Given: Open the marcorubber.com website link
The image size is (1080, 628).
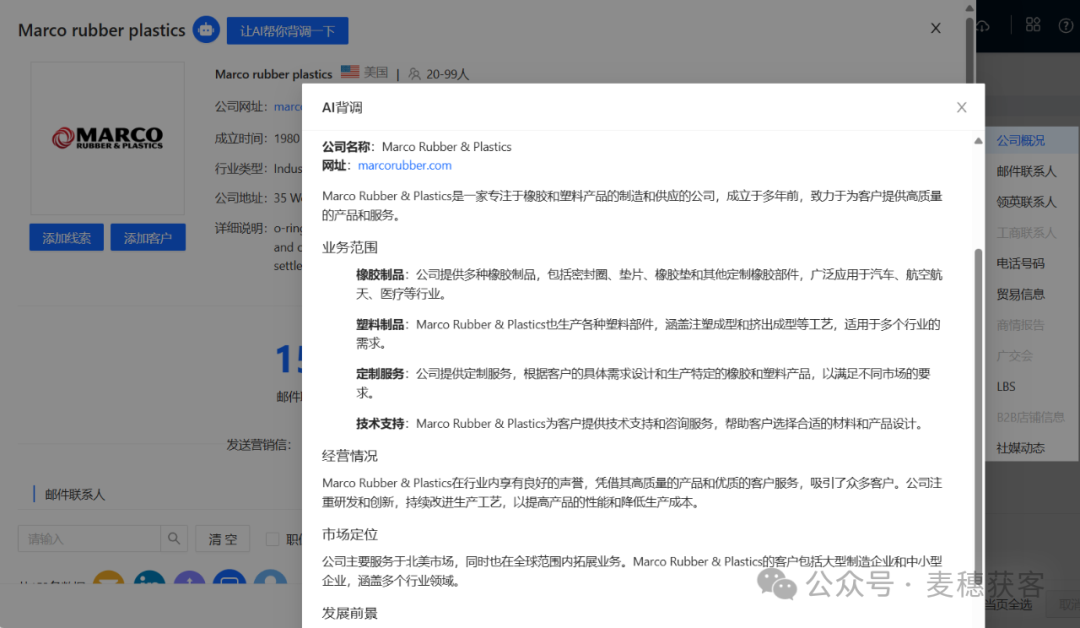Looking at the screenshot, I should tap(404, 165).
